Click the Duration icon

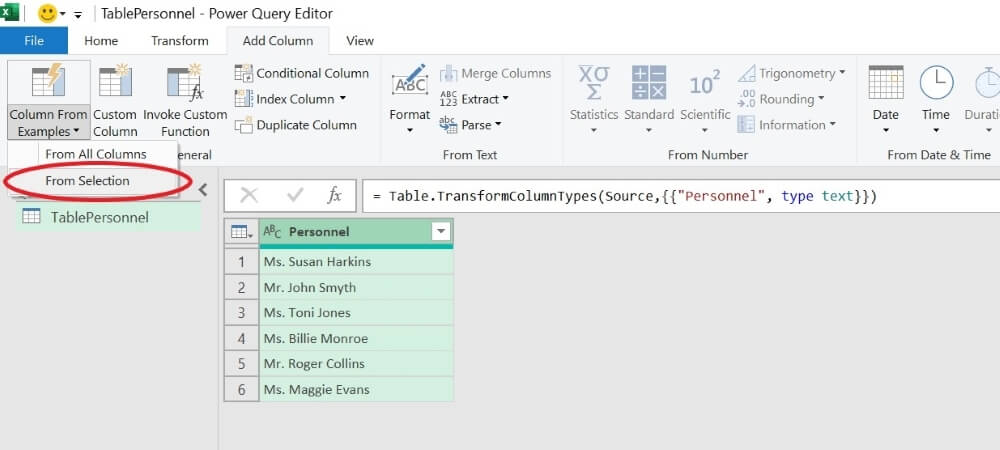[x=987, y=82]
